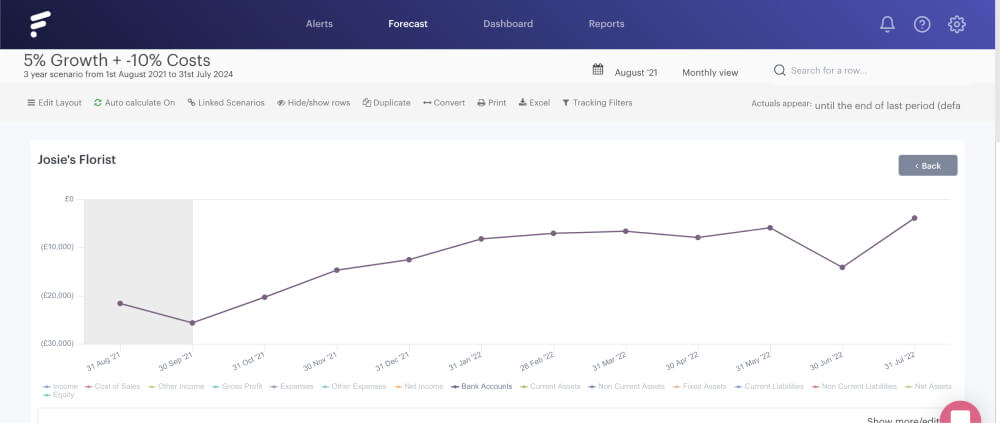Screen dimensions: 1000x423
Task: Switch to the Dashboard tab
Action: point(508,24)
